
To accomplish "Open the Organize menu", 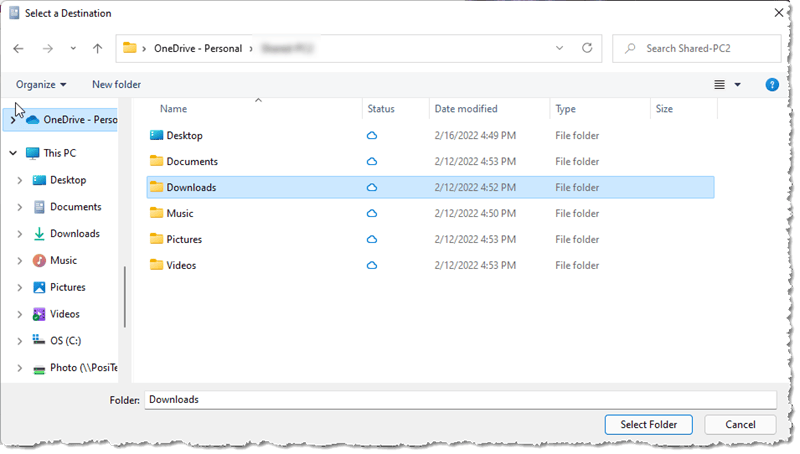I will click(x=41, y=85).
